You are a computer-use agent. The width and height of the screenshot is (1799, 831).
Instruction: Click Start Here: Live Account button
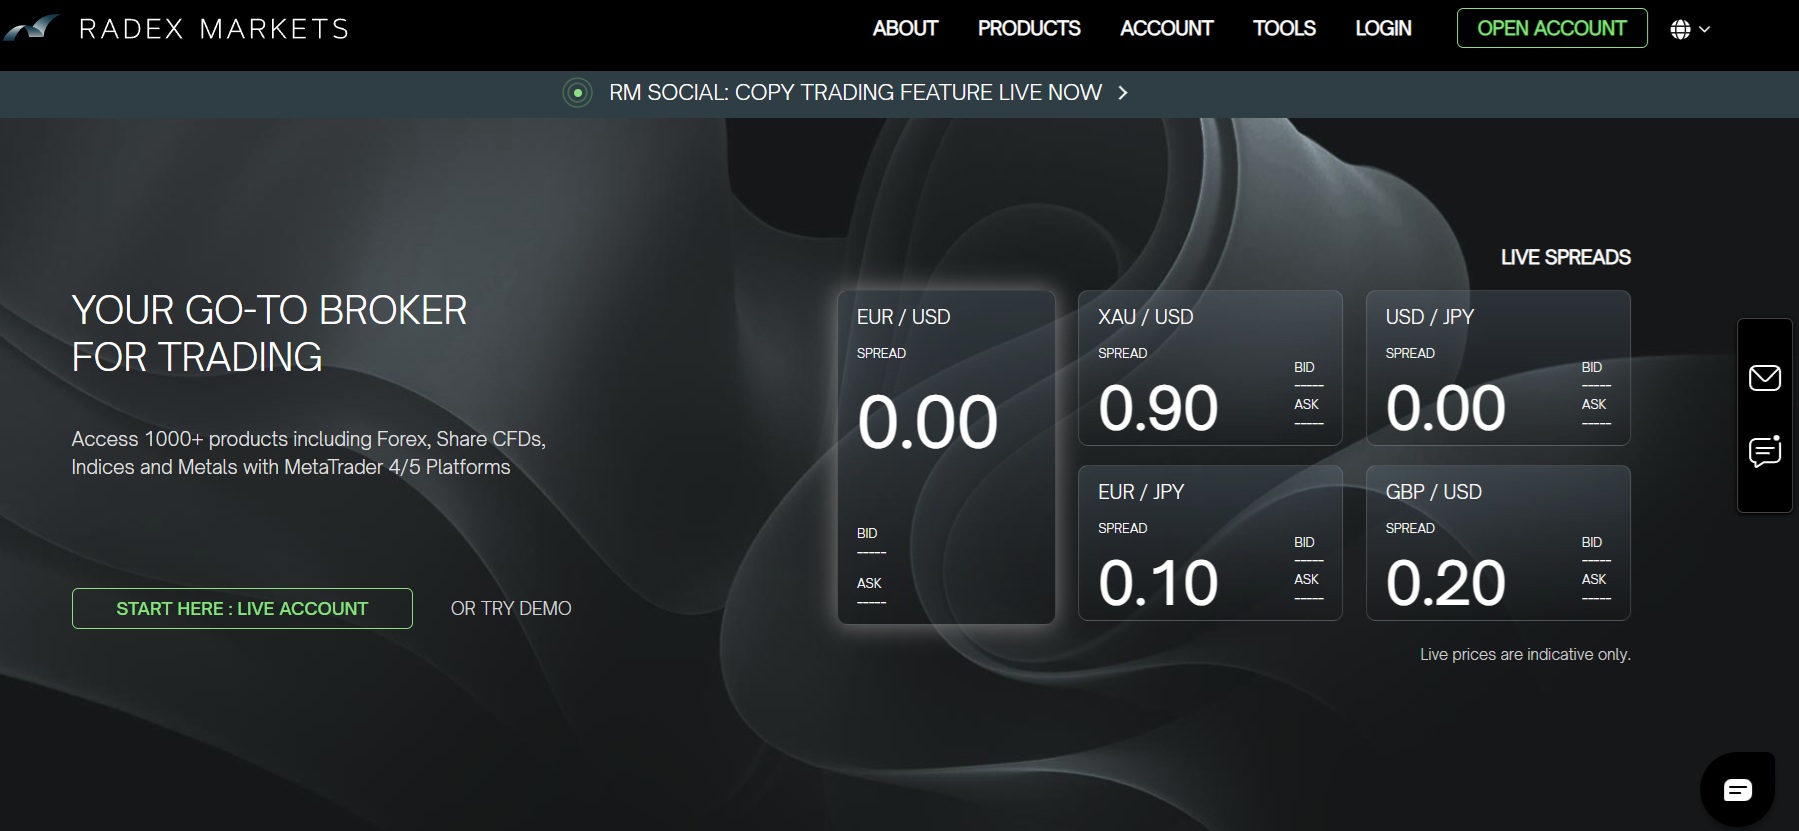(x=242, y=608)
